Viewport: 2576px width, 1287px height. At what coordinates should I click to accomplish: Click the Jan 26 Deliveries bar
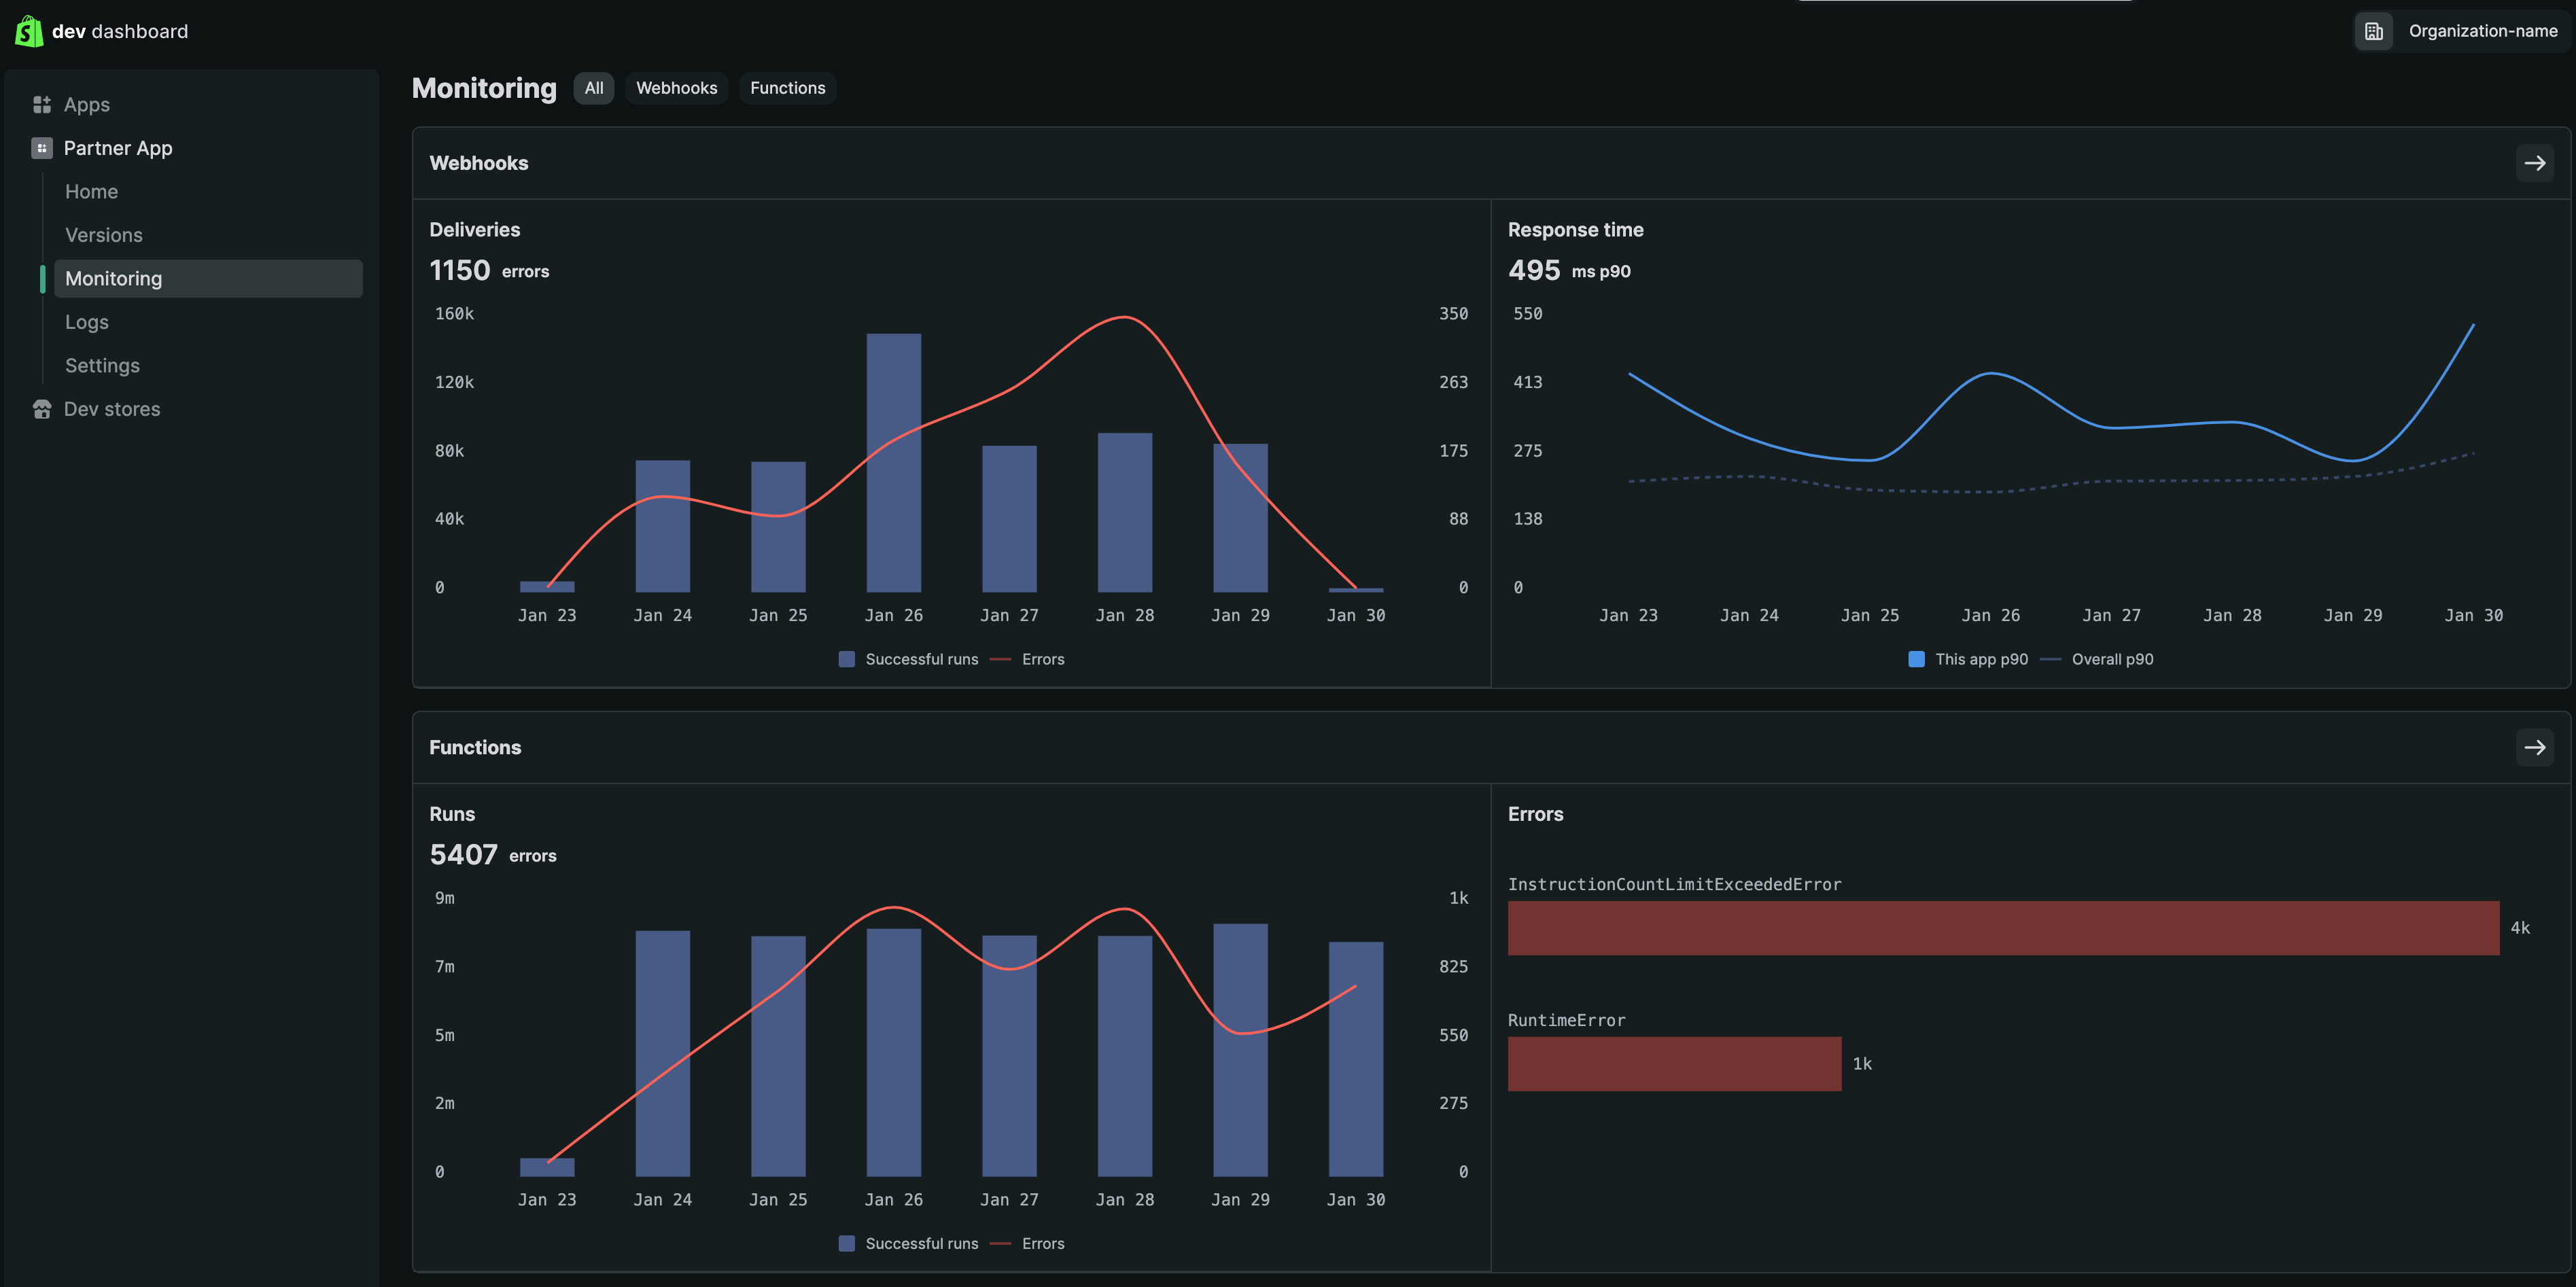tap(893, 463)
